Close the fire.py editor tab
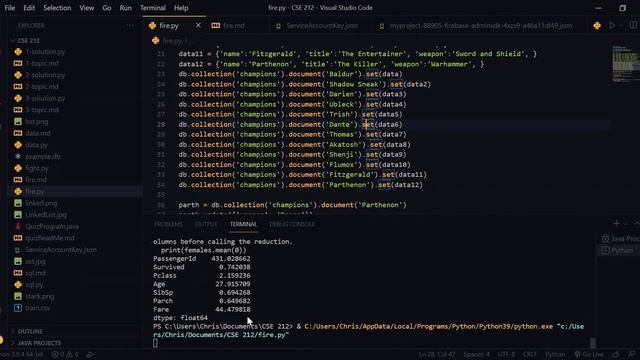Viewport: 640px width, 360px height. [x=198, y=25]
